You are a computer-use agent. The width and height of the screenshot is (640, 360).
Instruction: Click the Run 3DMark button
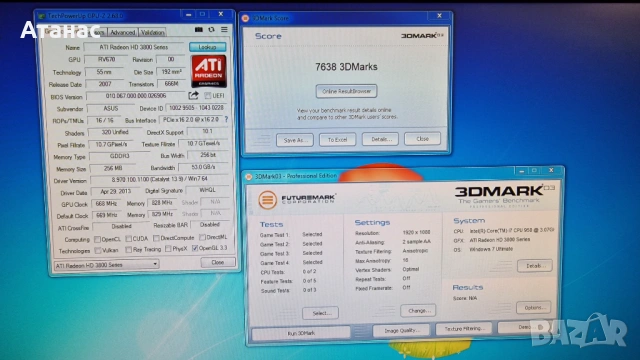tap(301, 333)
